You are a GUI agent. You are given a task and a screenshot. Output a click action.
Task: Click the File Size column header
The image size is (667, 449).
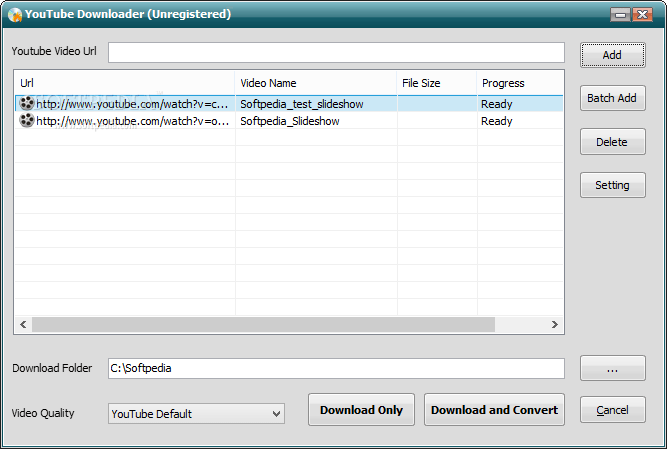437,83
